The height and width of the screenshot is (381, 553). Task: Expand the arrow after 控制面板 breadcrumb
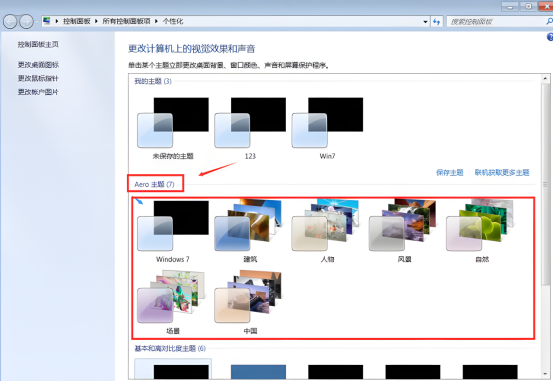(96, 22)
